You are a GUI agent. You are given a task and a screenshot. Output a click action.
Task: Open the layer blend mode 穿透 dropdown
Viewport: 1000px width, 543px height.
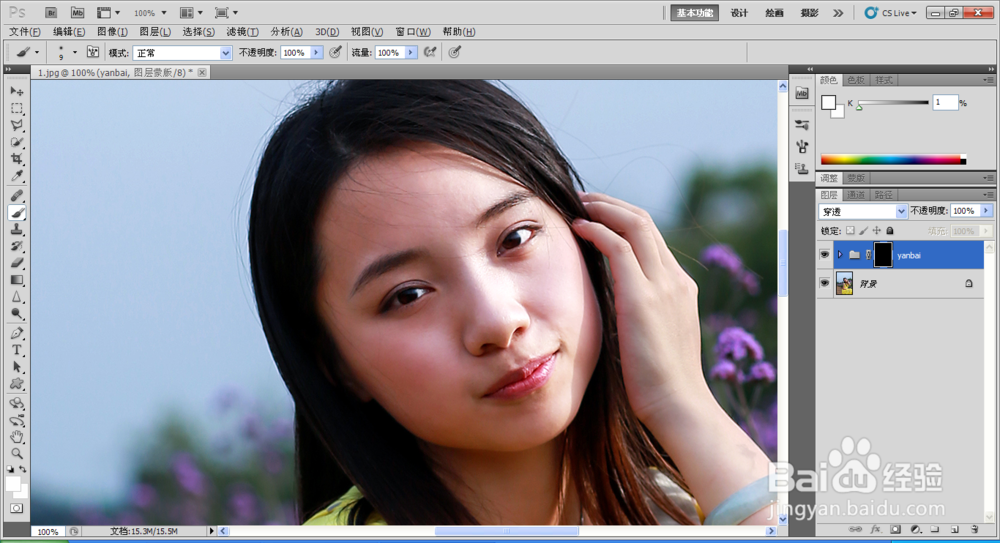(x=863, y=211)
